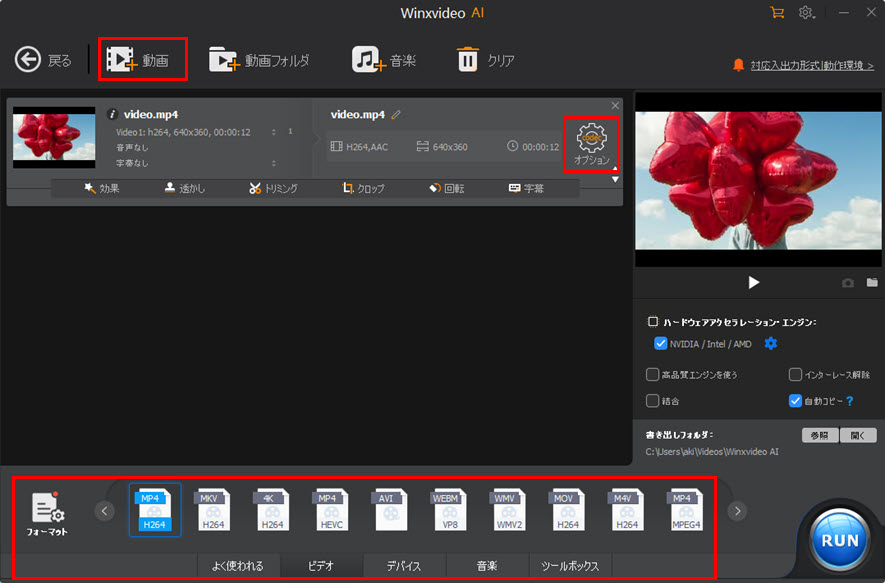Switch to ツールボックス tab
Screen dimensions: 885x583
570,566
